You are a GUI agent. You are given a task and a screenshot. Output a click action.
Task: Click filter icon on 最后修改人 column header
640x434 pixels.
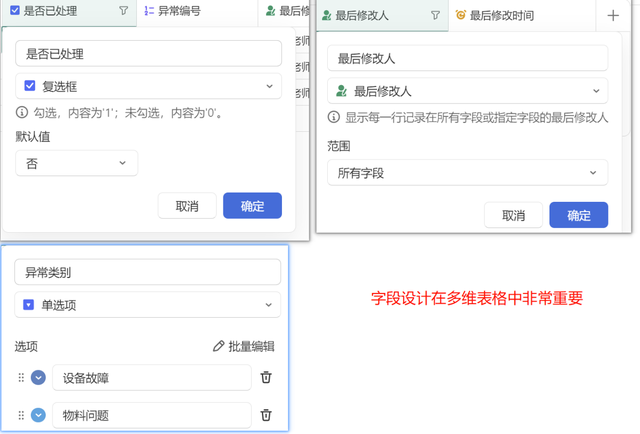[436, 16]
